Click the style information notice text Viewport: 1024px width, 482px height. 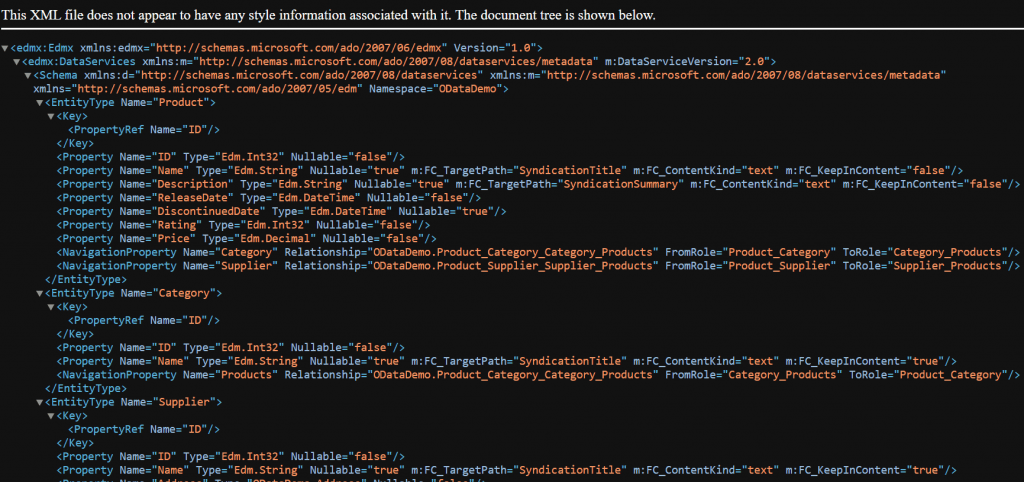(328, 16)
